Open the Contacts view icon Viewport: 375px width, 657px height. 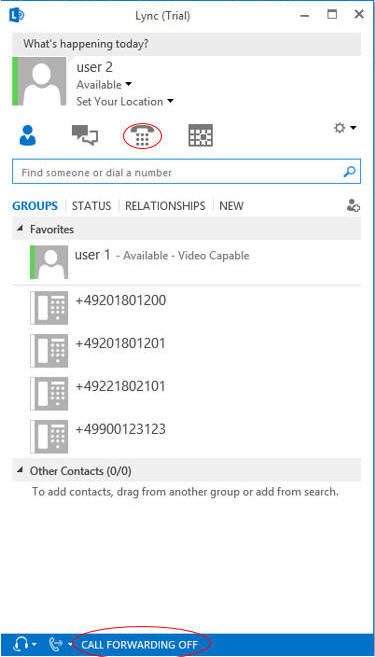[x=28, y=135]
